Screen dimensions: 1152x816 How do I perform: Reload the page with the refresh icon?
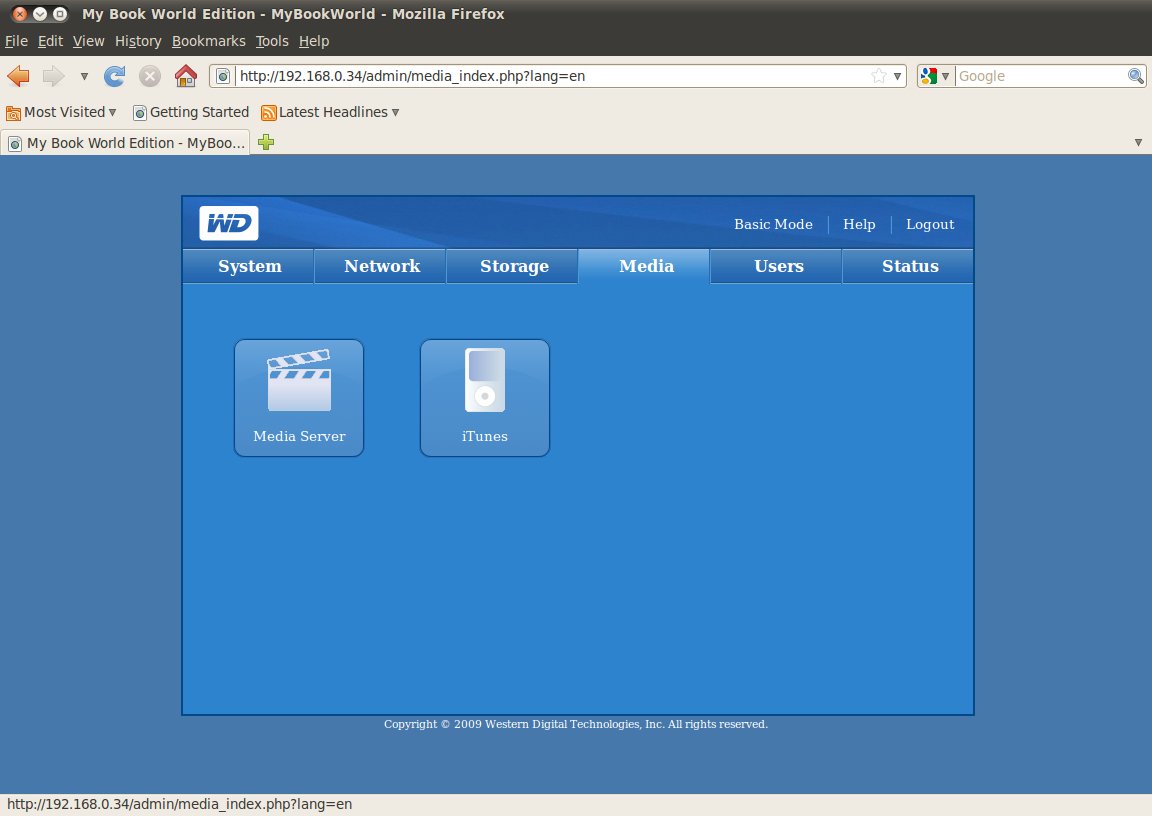(115, 76)
